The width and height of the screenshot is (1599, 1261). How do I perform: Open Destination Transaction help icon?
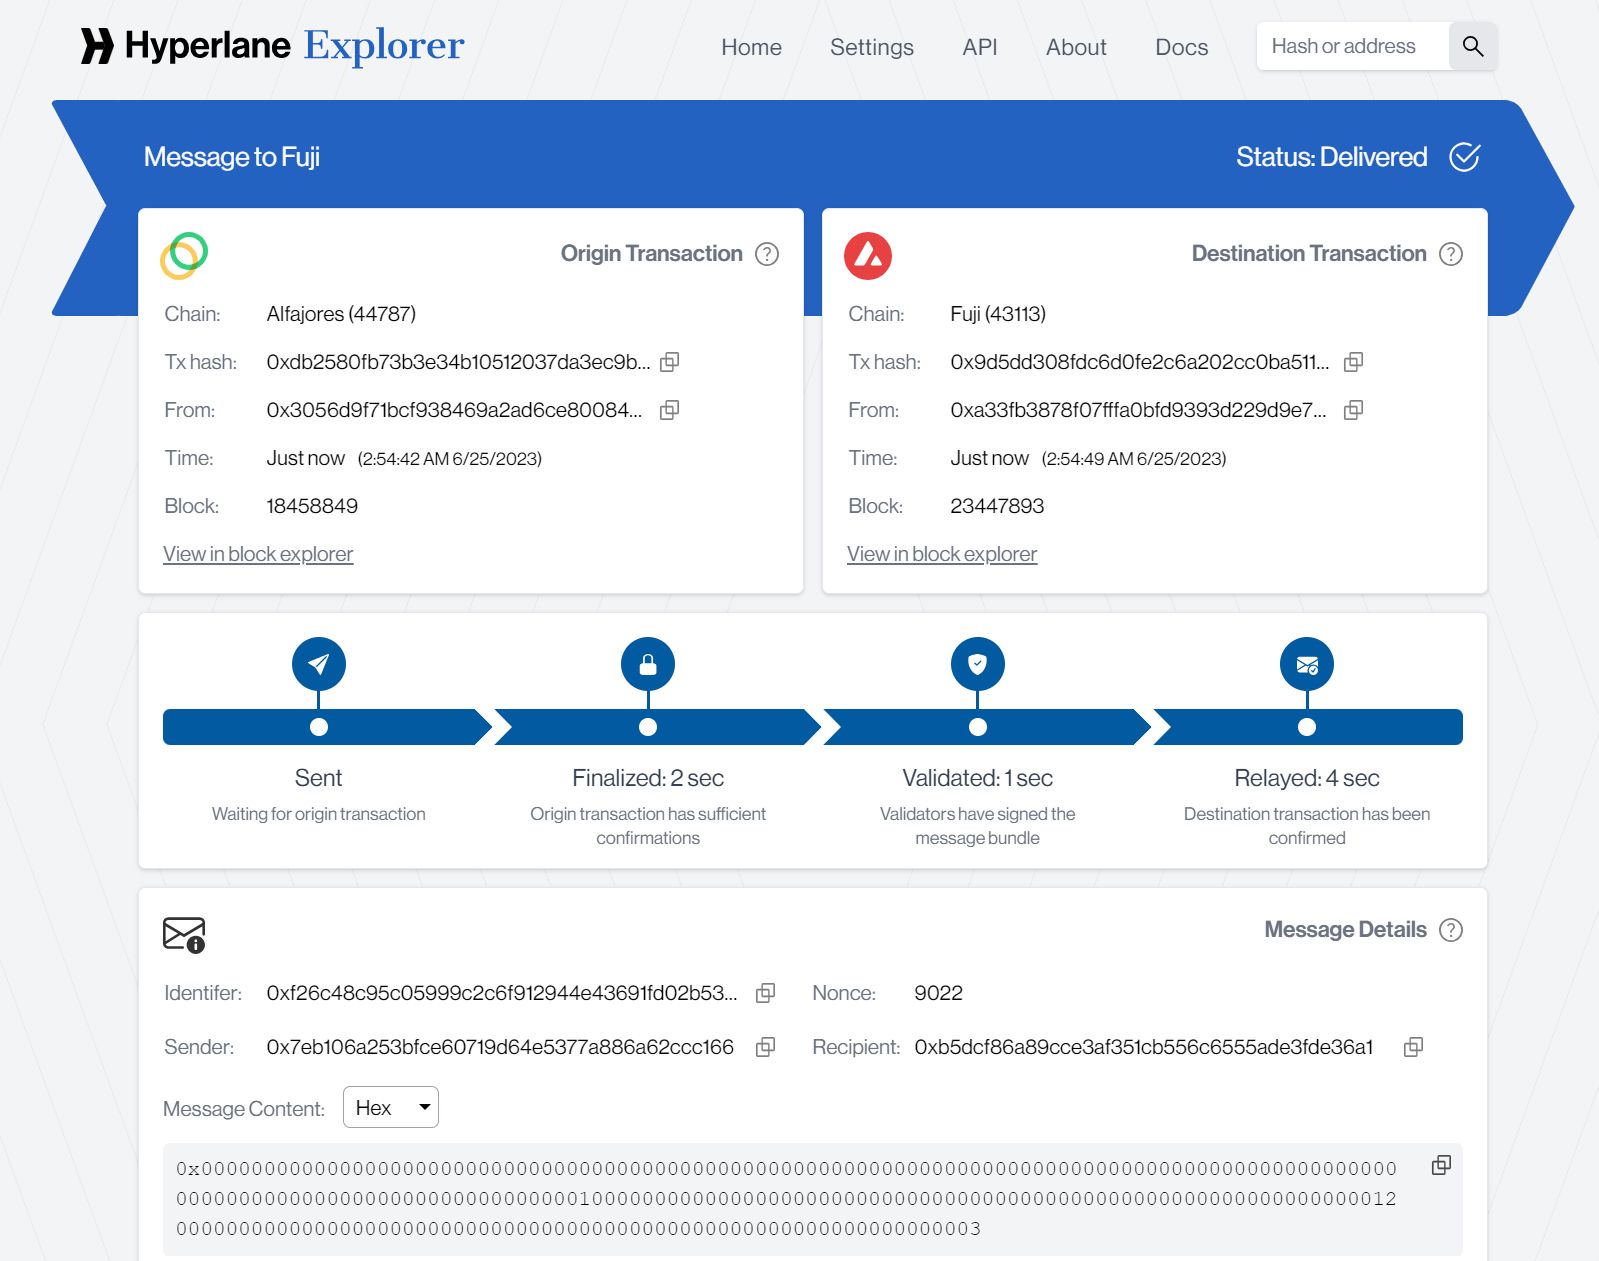pyautogui.click(x=1451, y=254)
